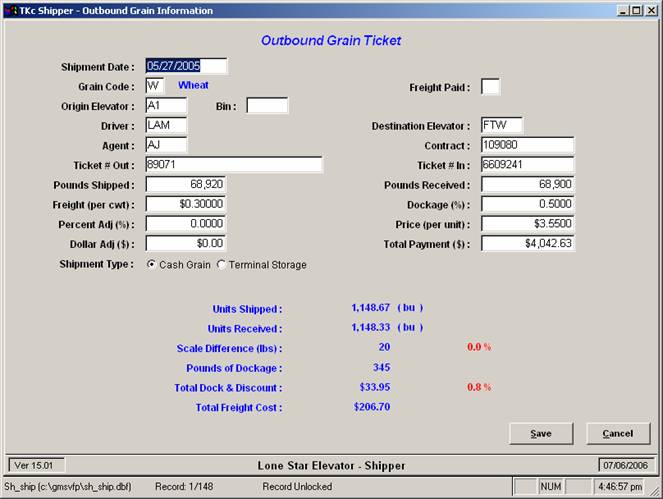Click the Origin Elevator field
This screenshot has height=499, width=663.
click(166, 105)
